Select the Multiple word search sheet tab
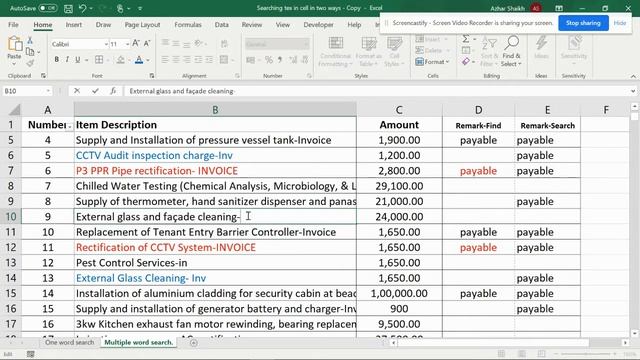Image resolution: width=640 pixels, height=360 pixels. pos(139,342)
